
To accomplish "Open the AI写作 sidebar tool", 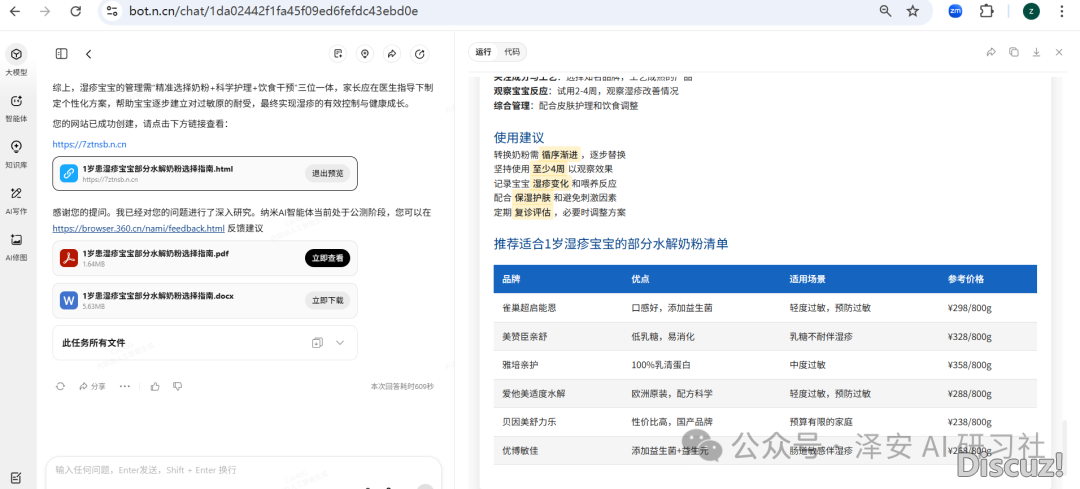I will click(17, 200).
